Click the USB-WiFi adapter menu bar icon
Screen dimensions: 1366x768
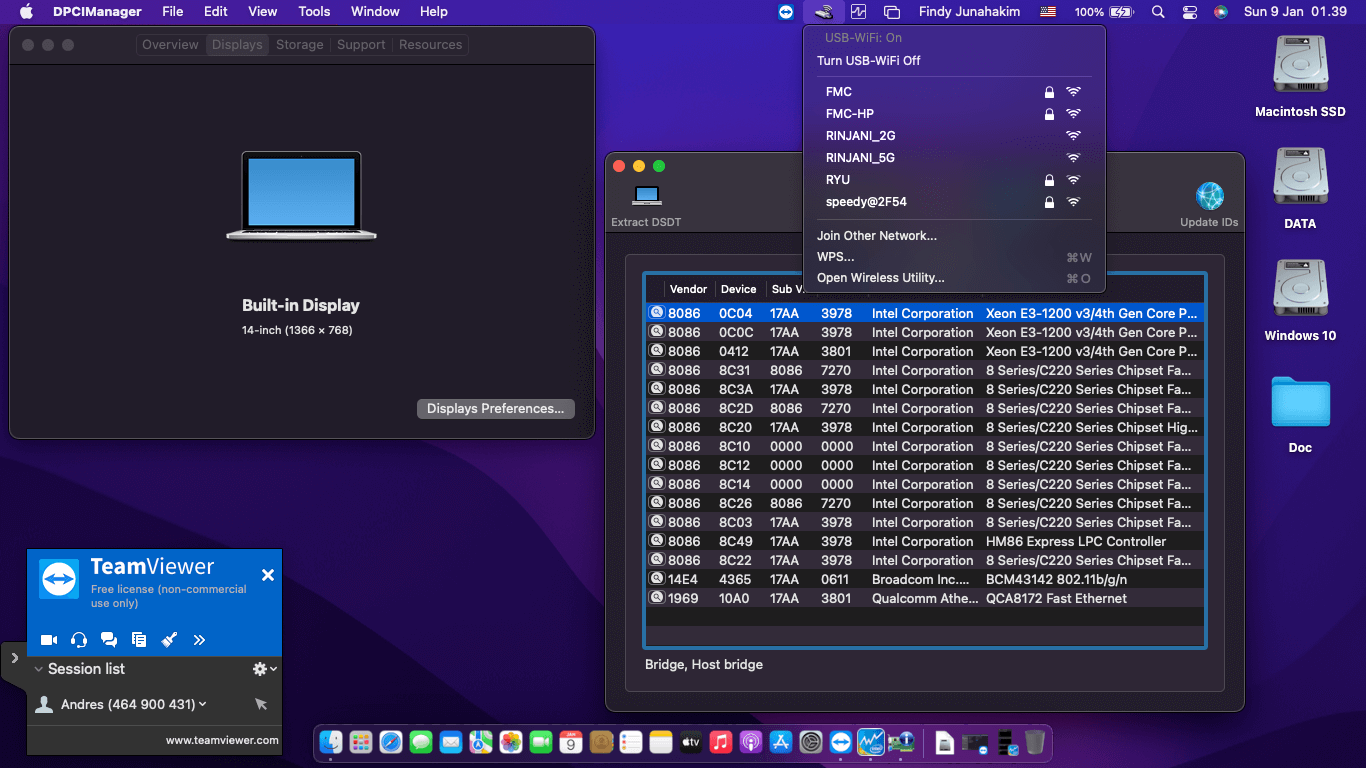[823, 12]
